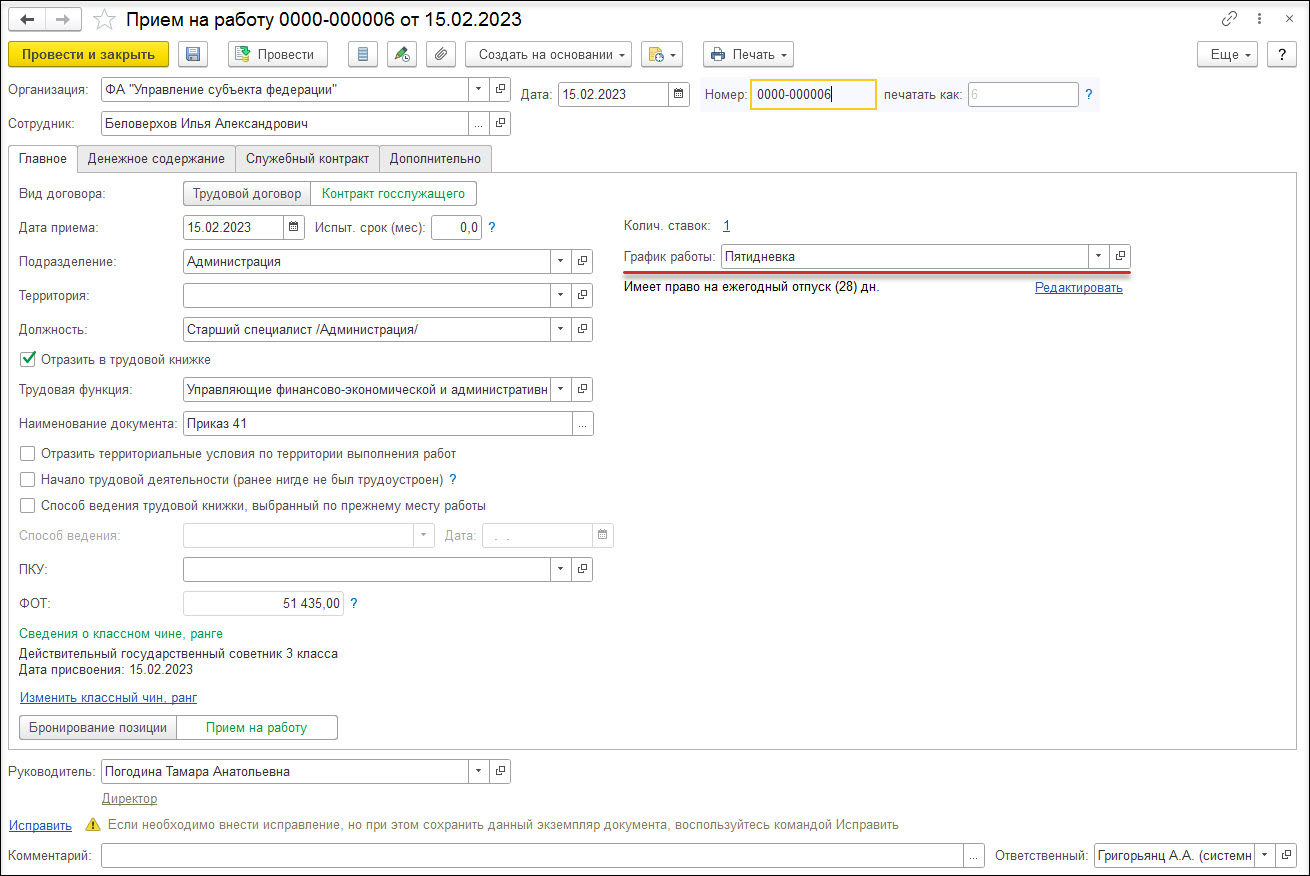Click help mark next to печатать как

[1089, 95]
